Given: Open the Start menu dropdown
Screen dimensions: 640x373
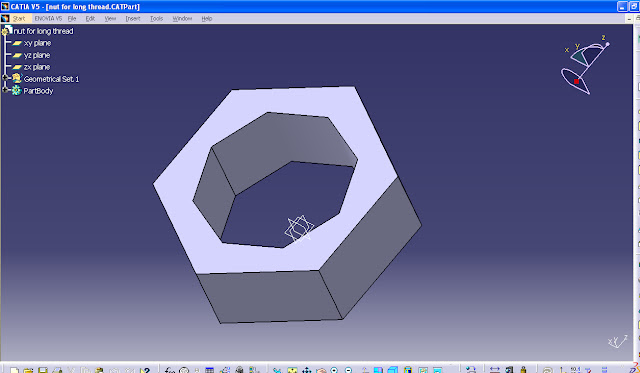Looking at the screenshot, I should coord(19,18).
